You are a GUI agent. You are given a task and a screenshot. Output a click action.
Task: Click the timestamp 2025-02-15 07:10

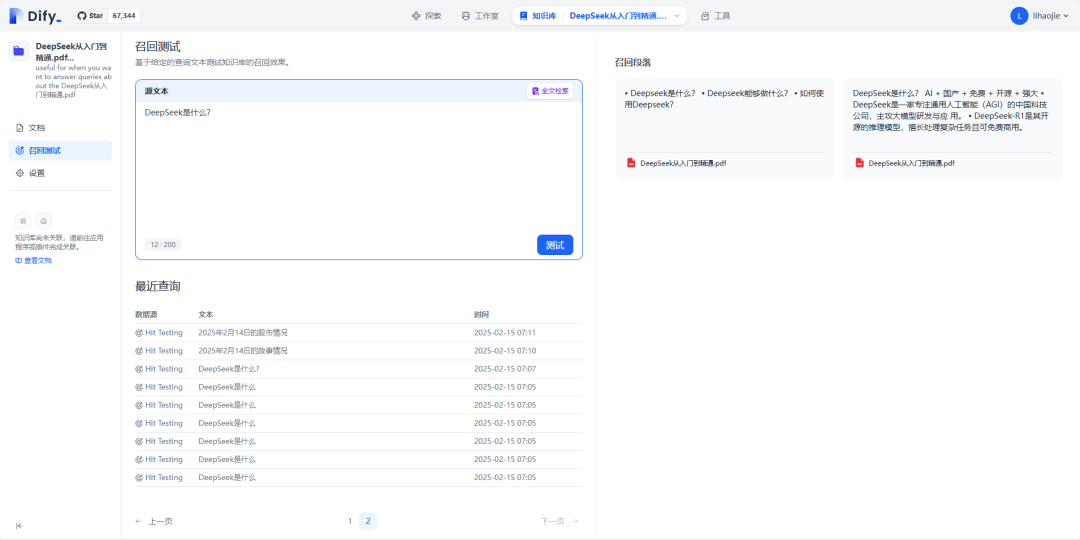coord(505,351)
